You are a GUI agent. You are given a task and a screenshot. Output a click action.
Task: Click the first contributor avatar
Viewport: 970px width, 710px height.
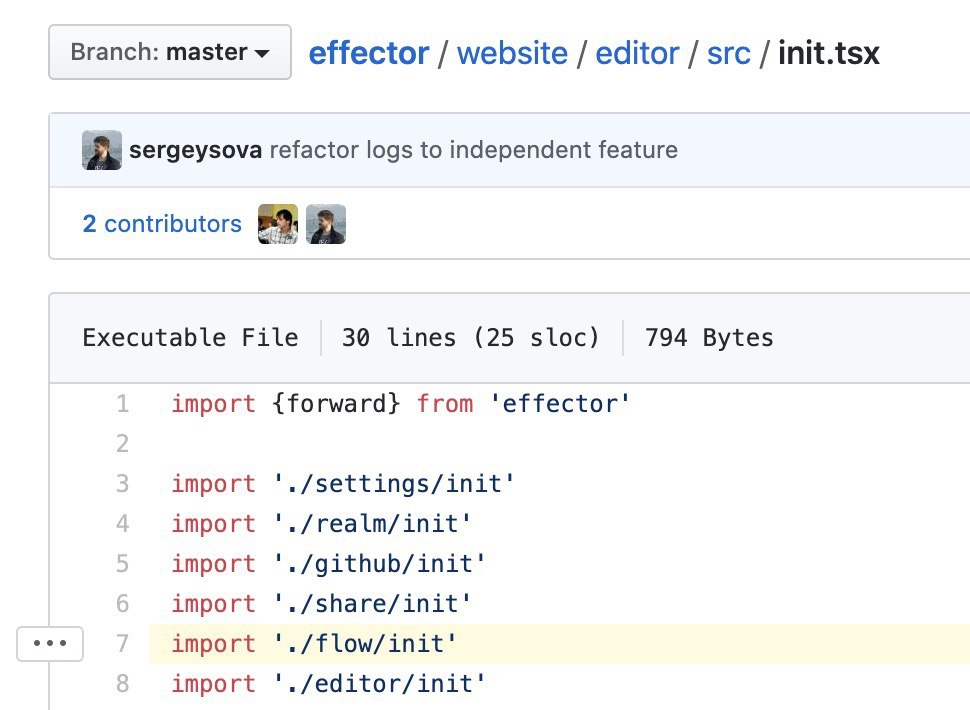tap(278, 224)
